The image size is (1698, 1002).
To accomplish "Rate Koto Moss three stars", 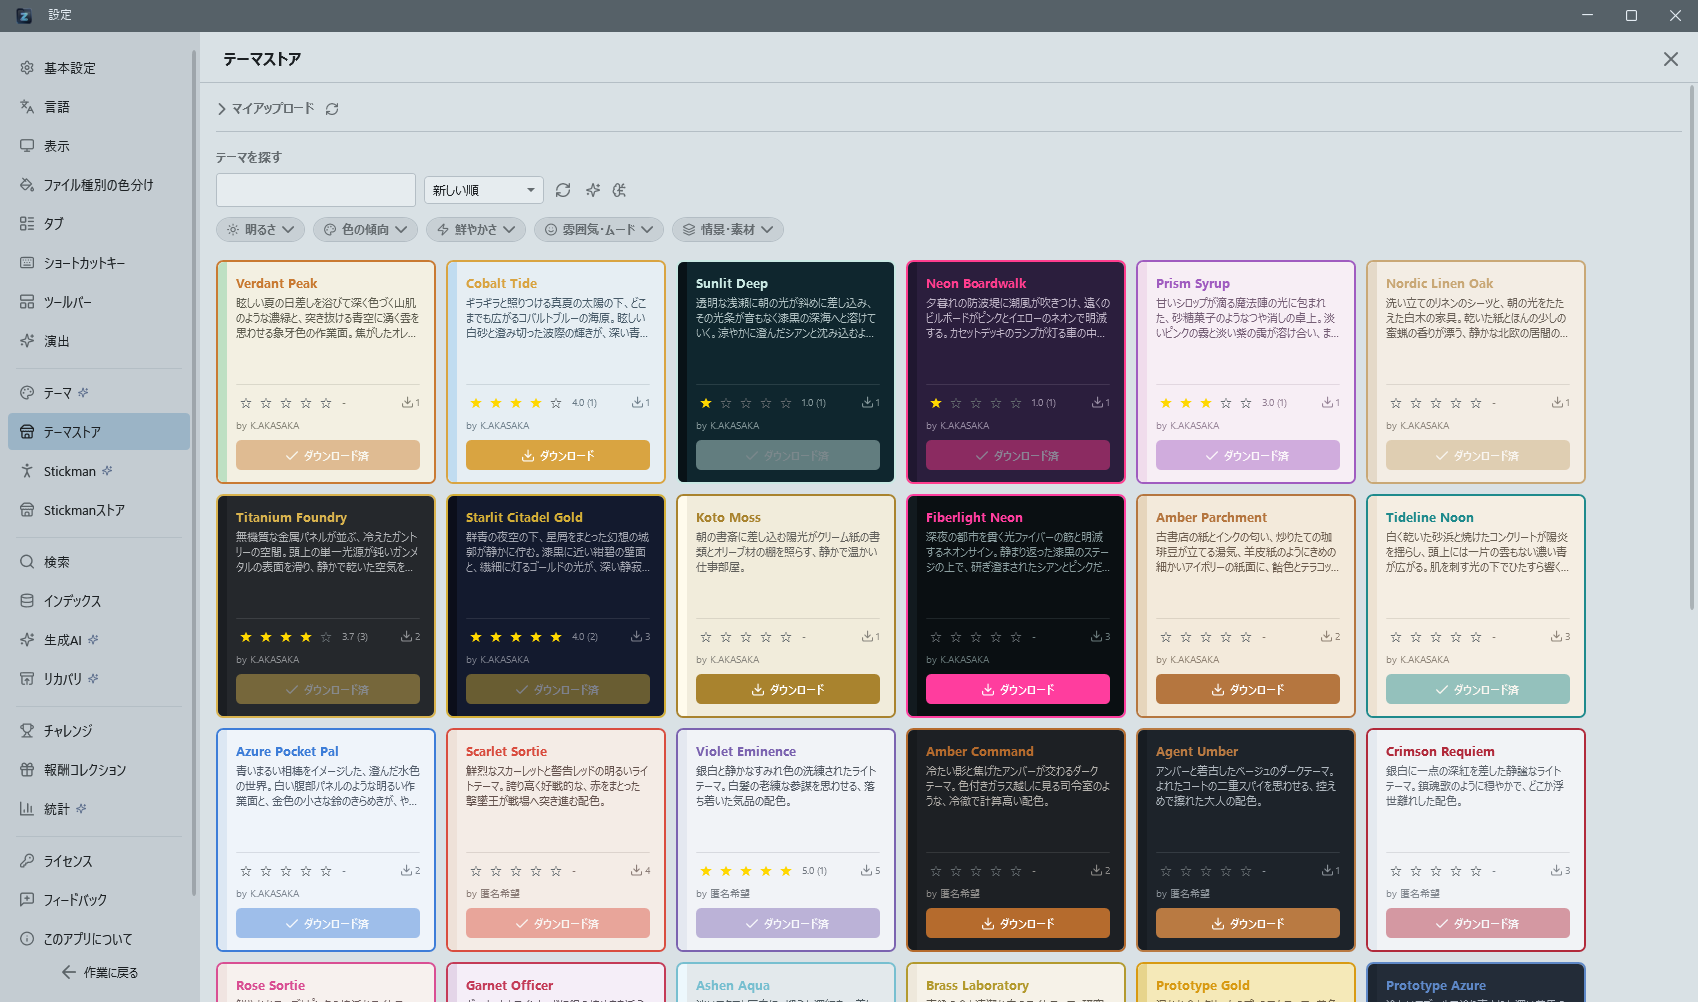I will (x=746, y=637).
